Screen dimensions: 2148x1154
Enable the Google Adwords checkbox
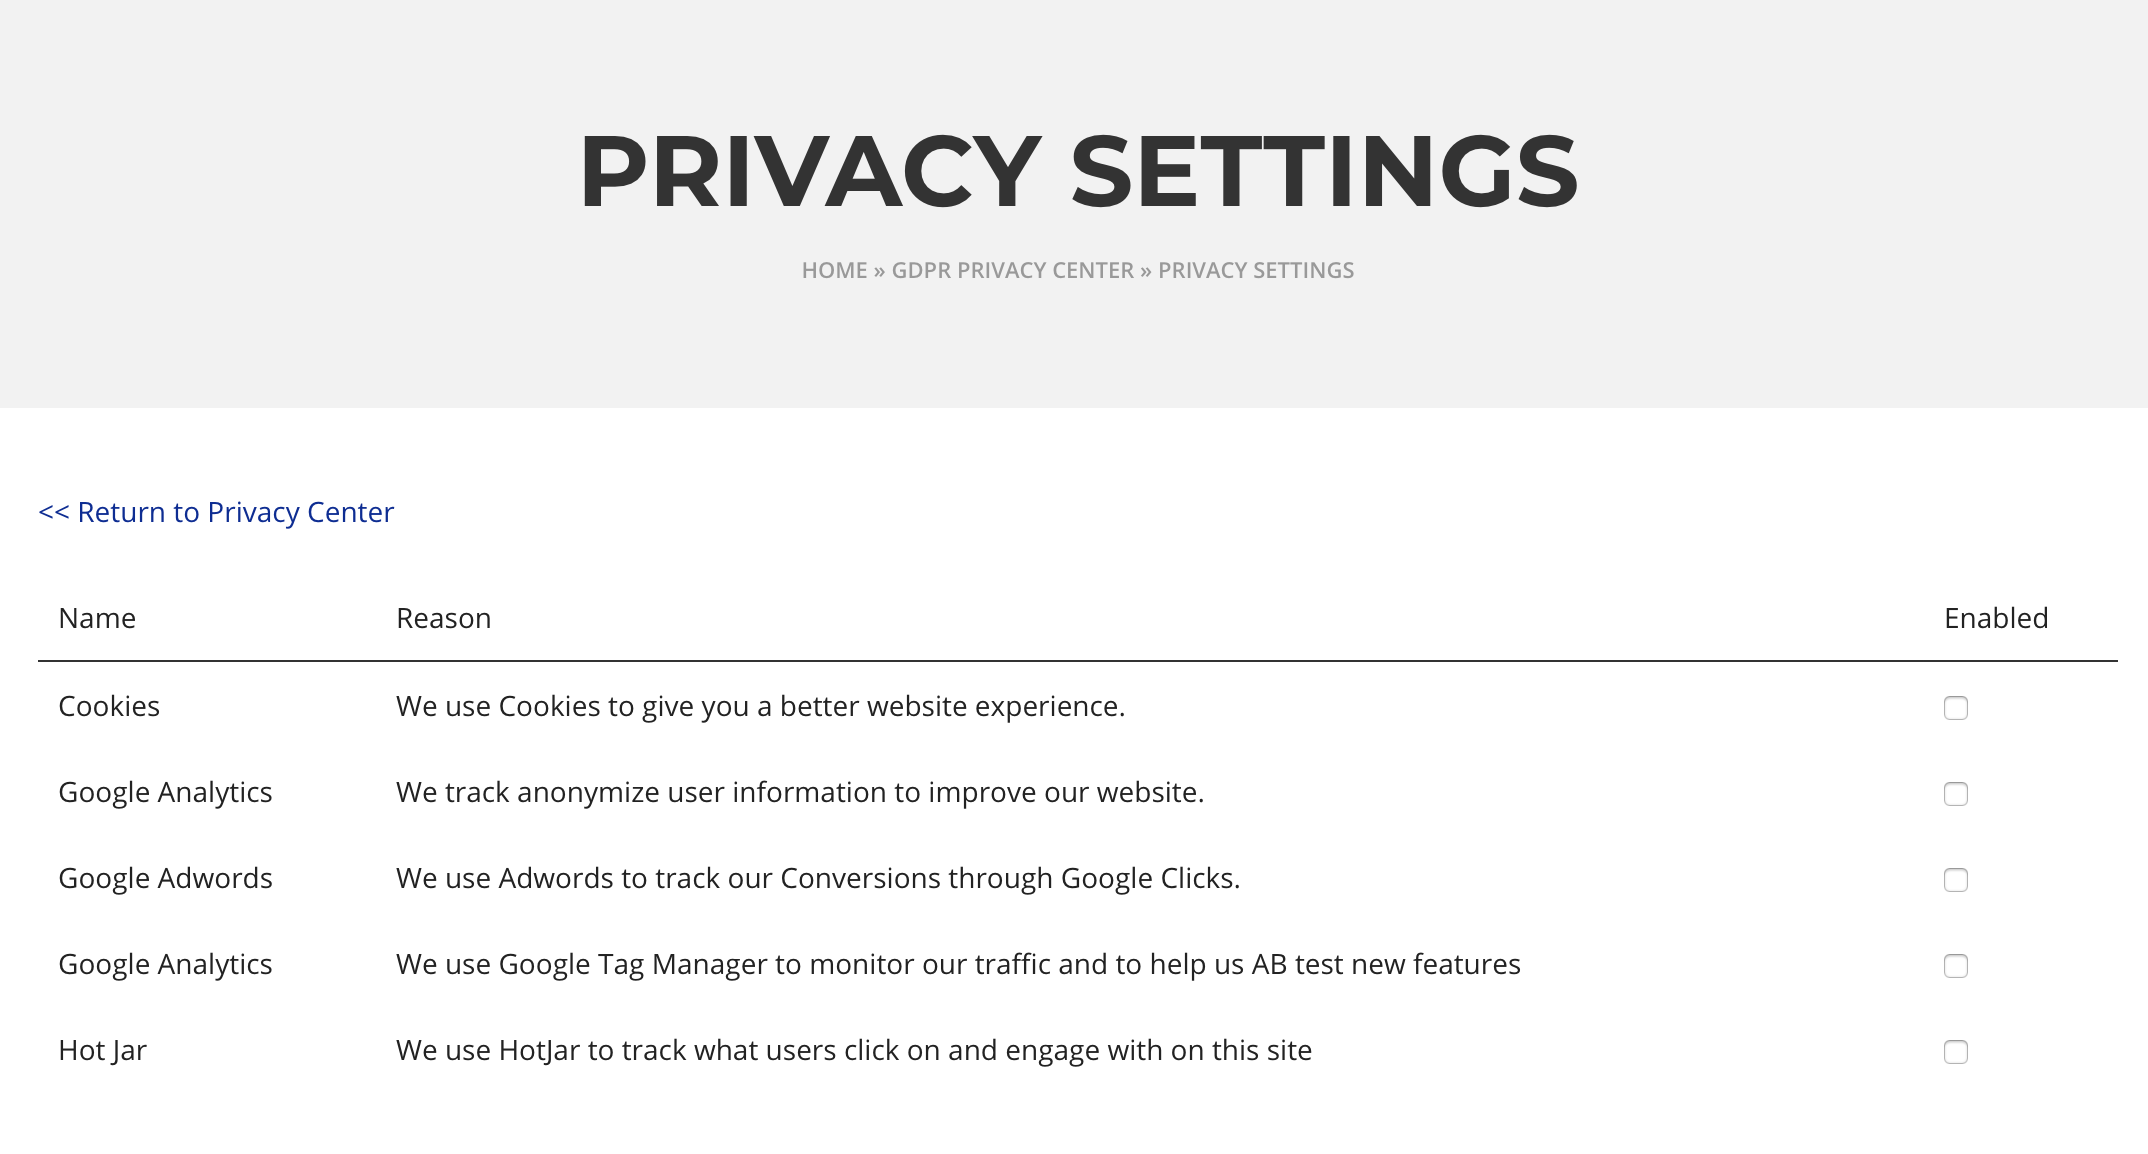pos(1955,880)
